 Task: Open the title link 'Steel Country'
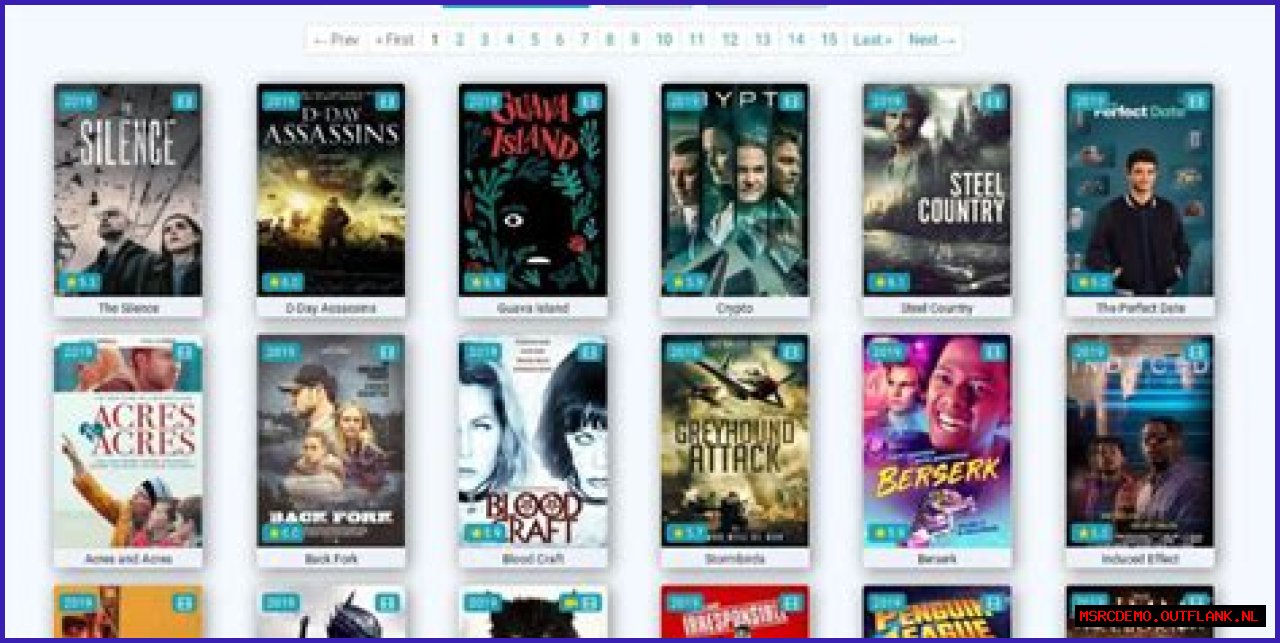click(x=937, y=308)
